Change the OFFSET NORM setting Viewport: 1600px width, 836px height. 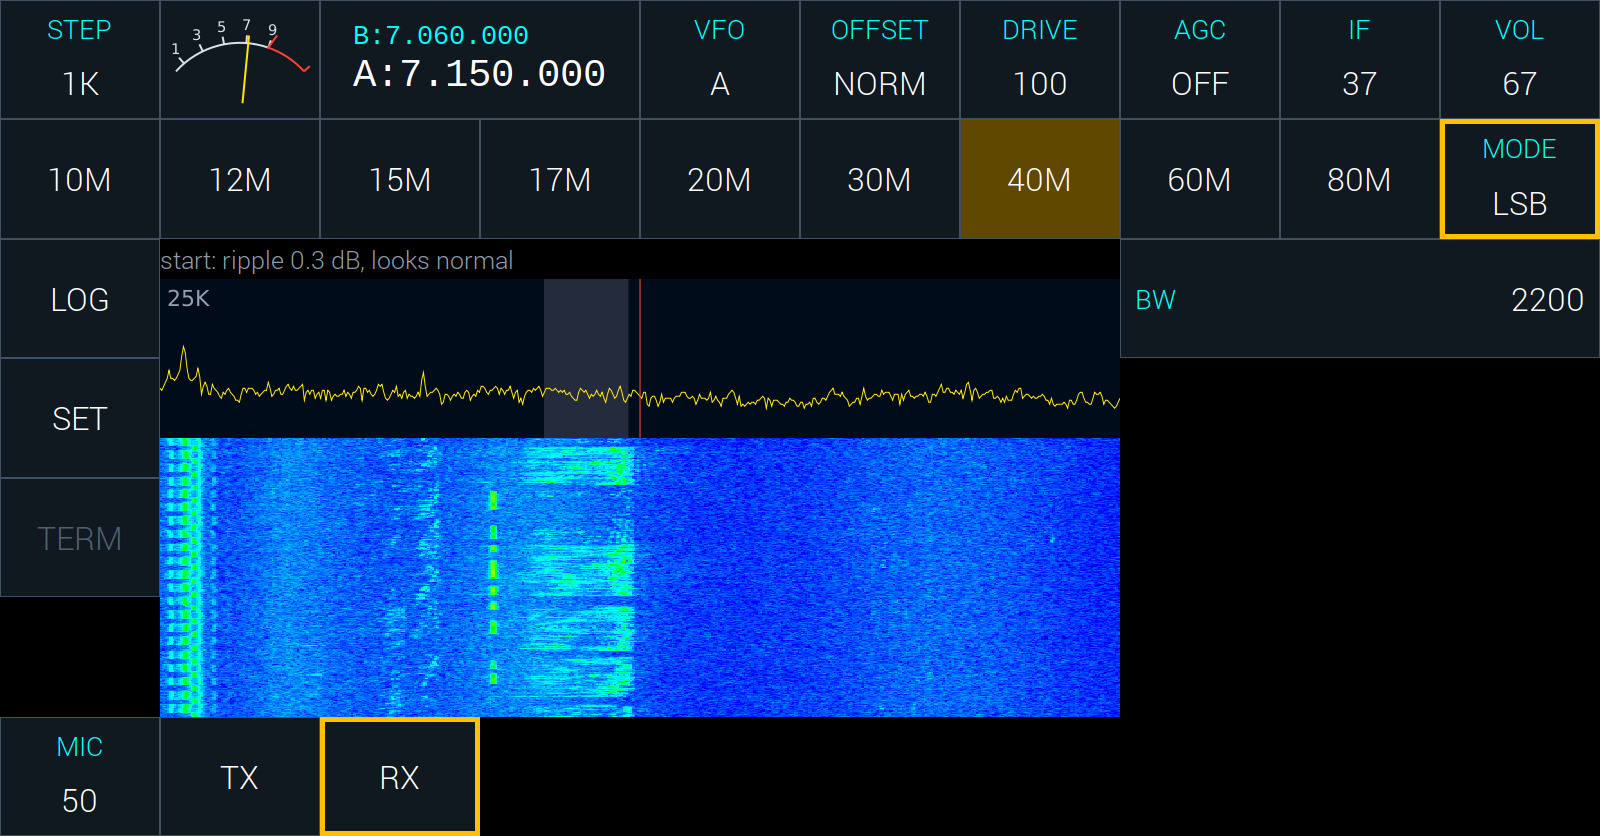(x=880, y=60)
